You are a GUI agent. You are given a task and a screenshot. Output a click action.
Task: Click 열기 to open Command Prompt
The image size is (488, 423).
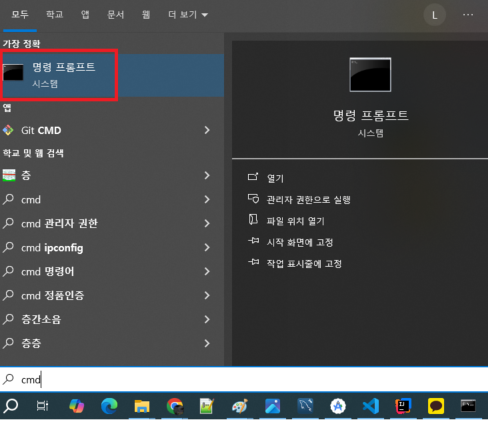tap(275, 178)
